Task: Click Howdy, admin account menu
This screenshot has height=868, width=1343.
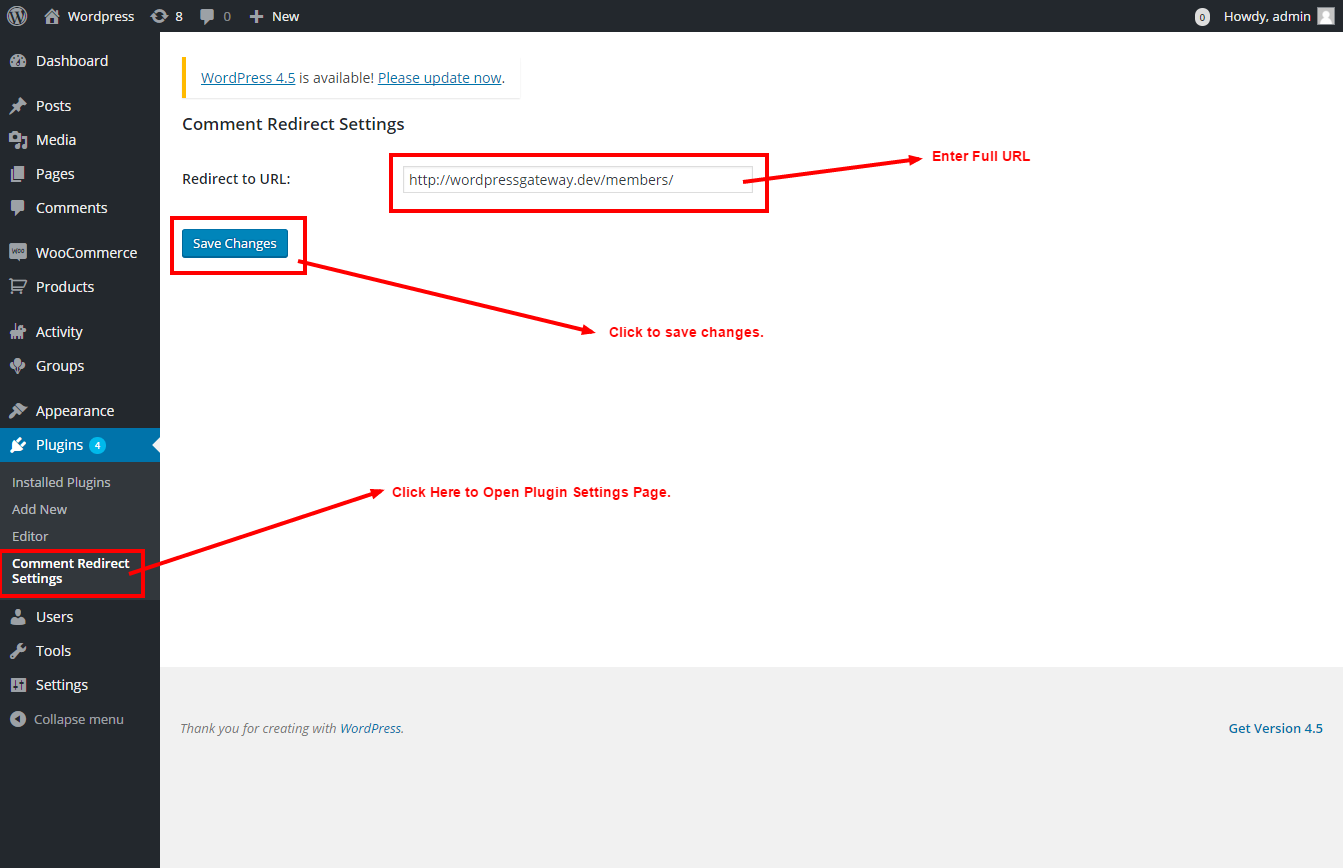Action: point(1279,16)
